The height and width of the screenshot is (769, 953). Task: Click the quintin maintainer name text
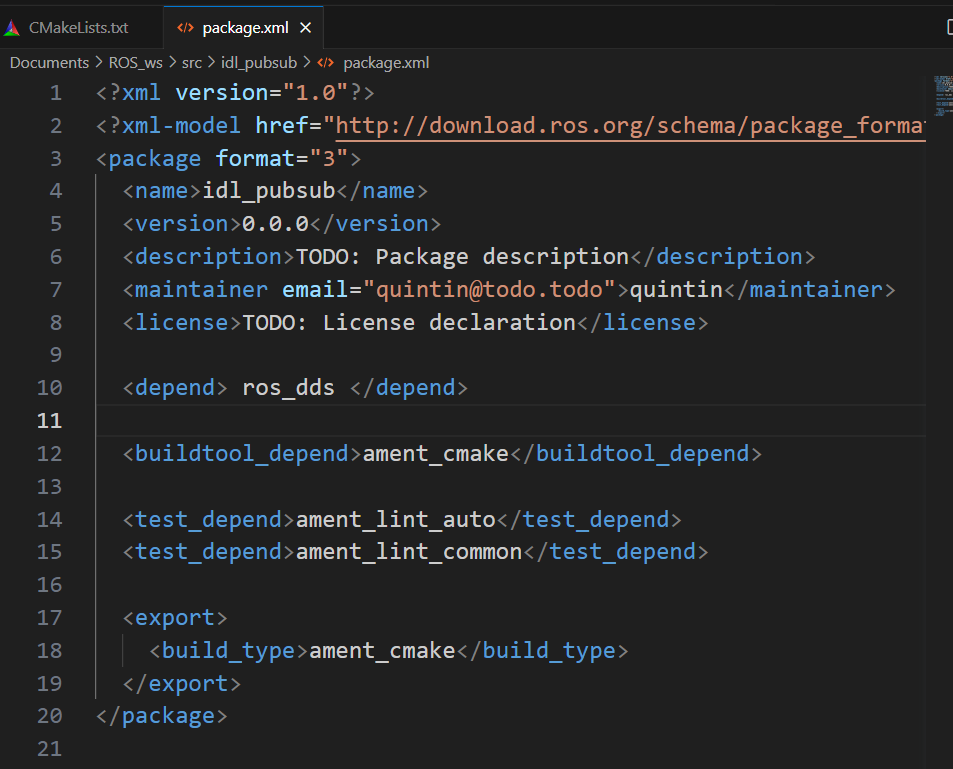point(676,290)
